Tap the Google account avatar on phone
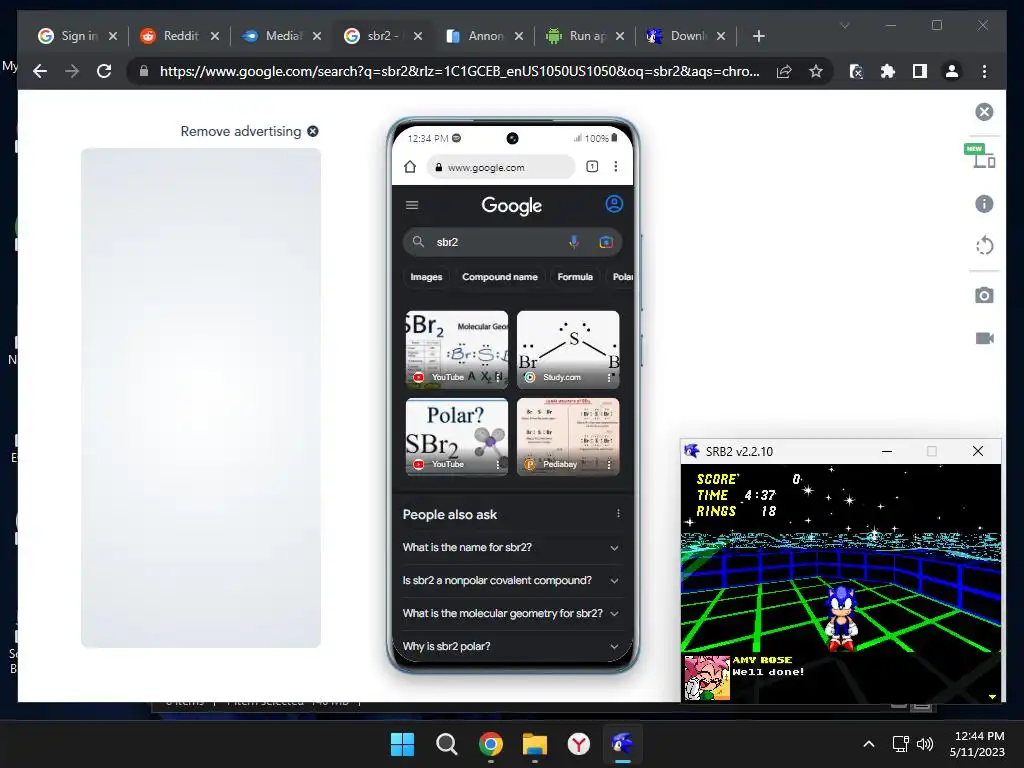The image size is (1024, 768). [x=614, y=204]
